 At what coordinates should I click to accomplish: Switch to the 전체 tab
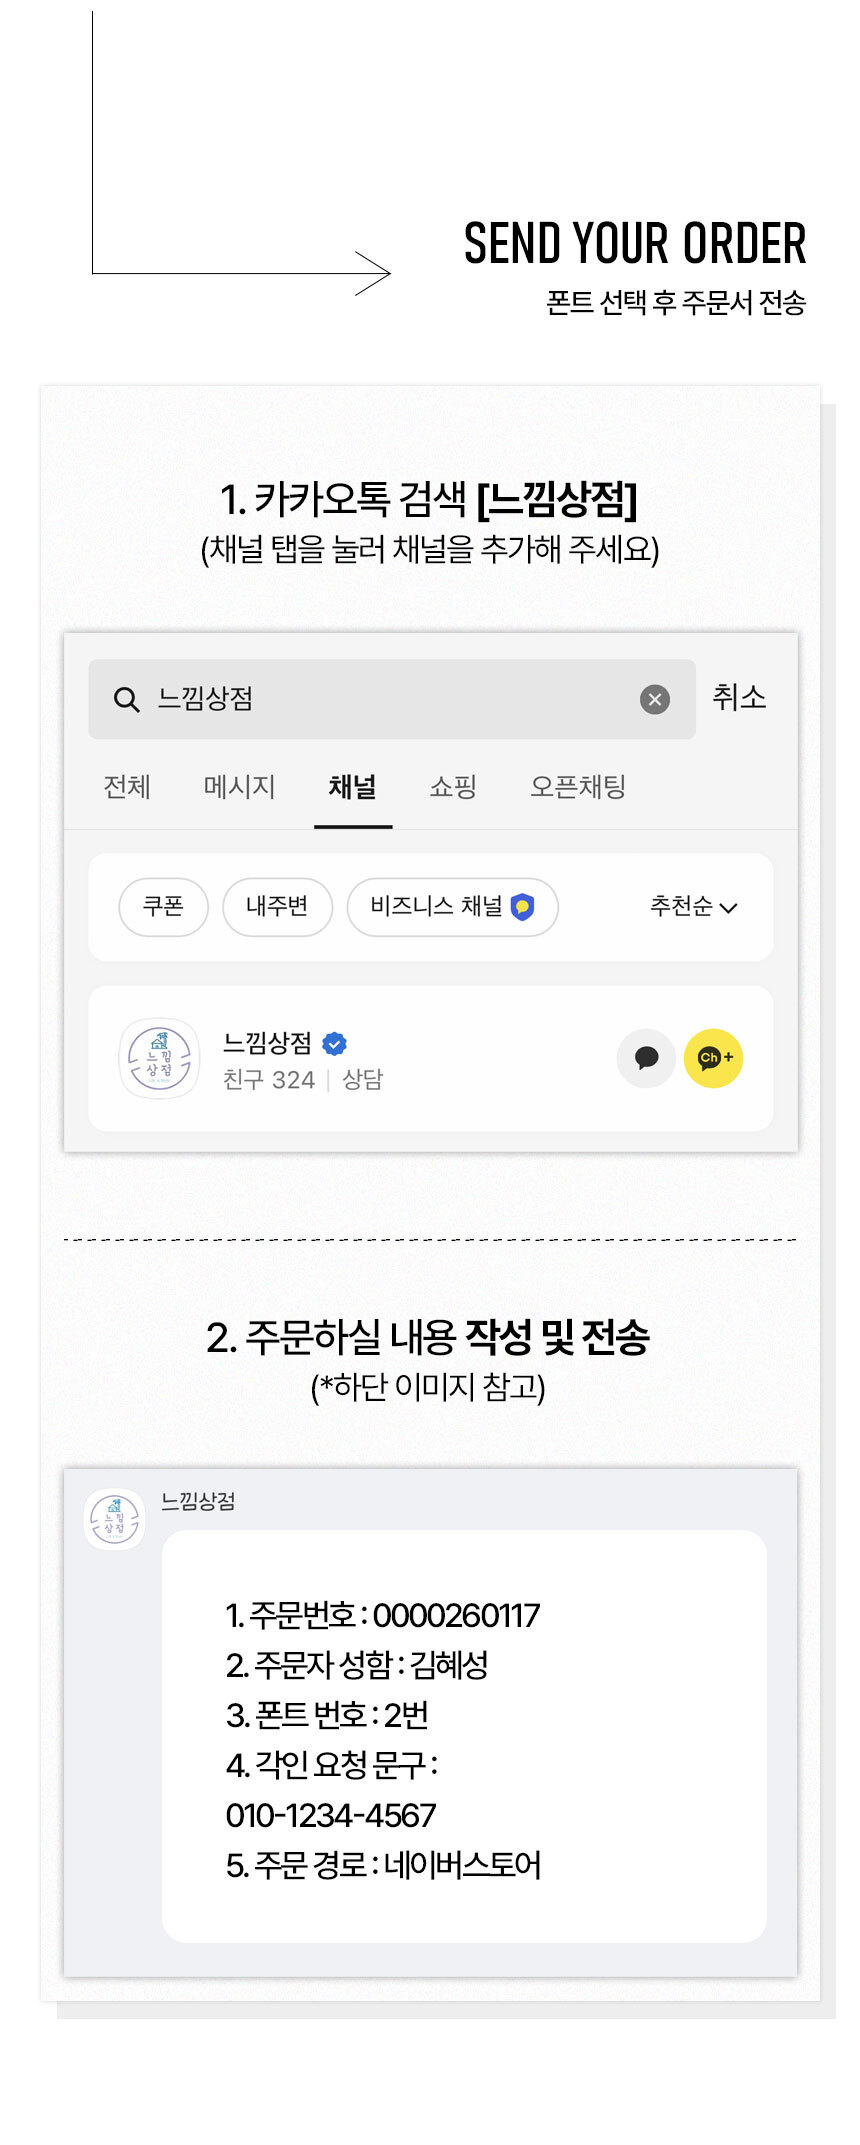[127, 787]
